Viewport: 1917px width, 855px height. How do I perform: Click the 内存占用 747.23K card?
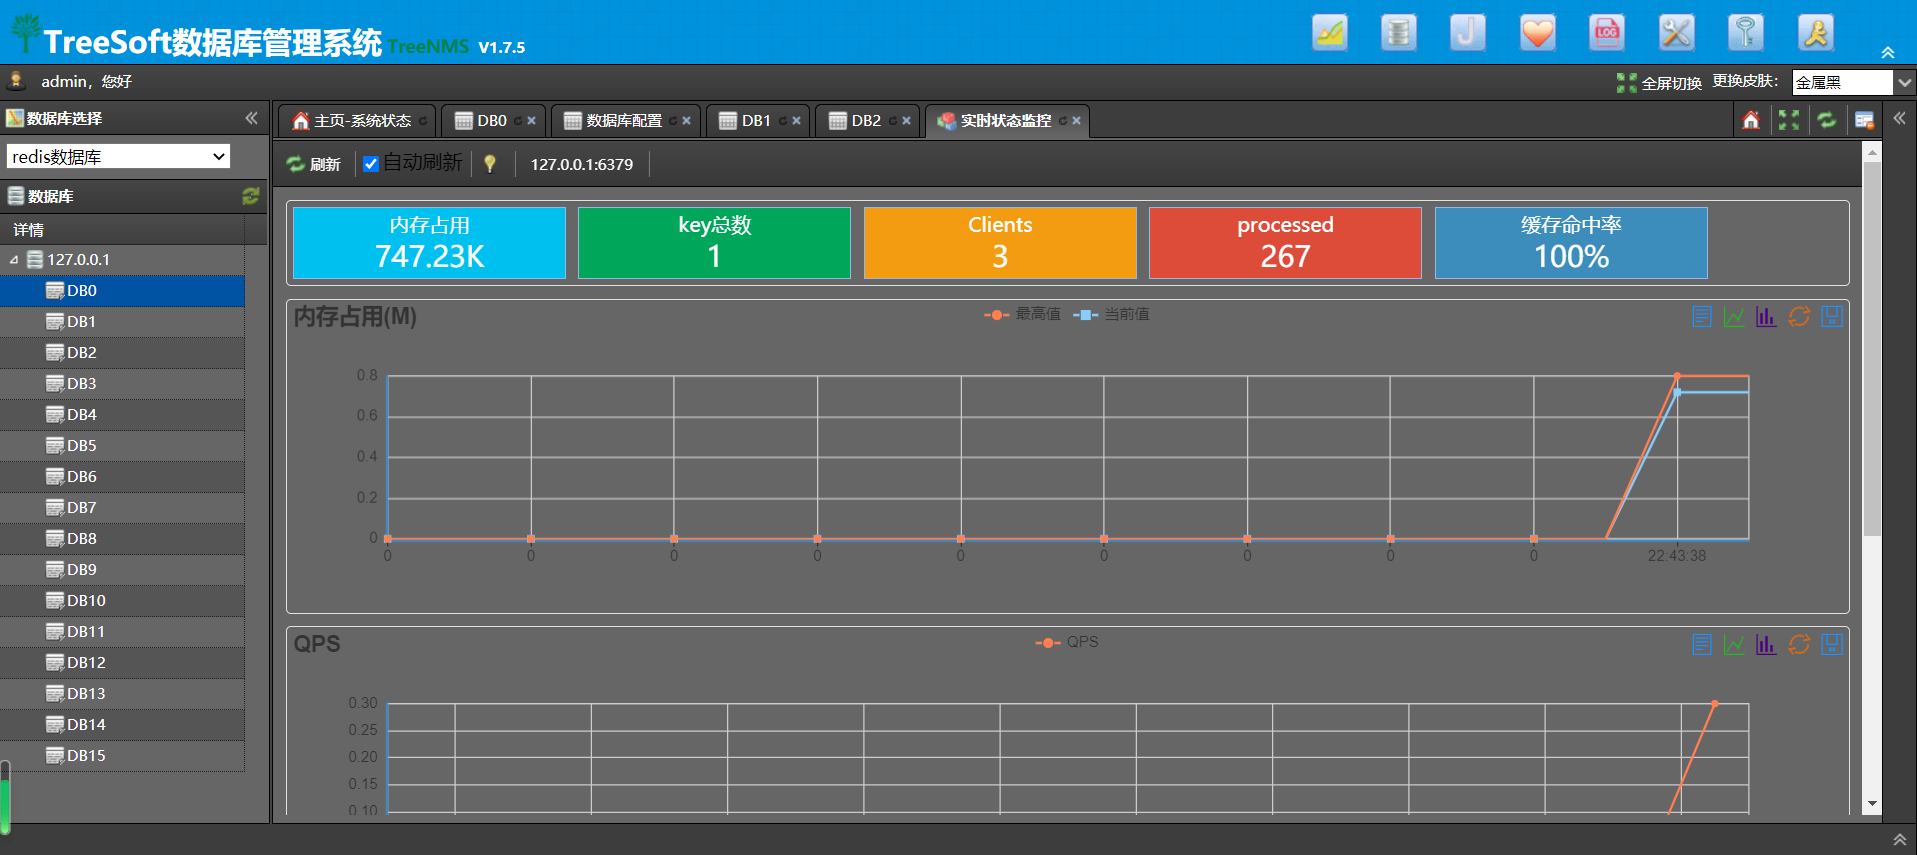(x=429, y=243)
